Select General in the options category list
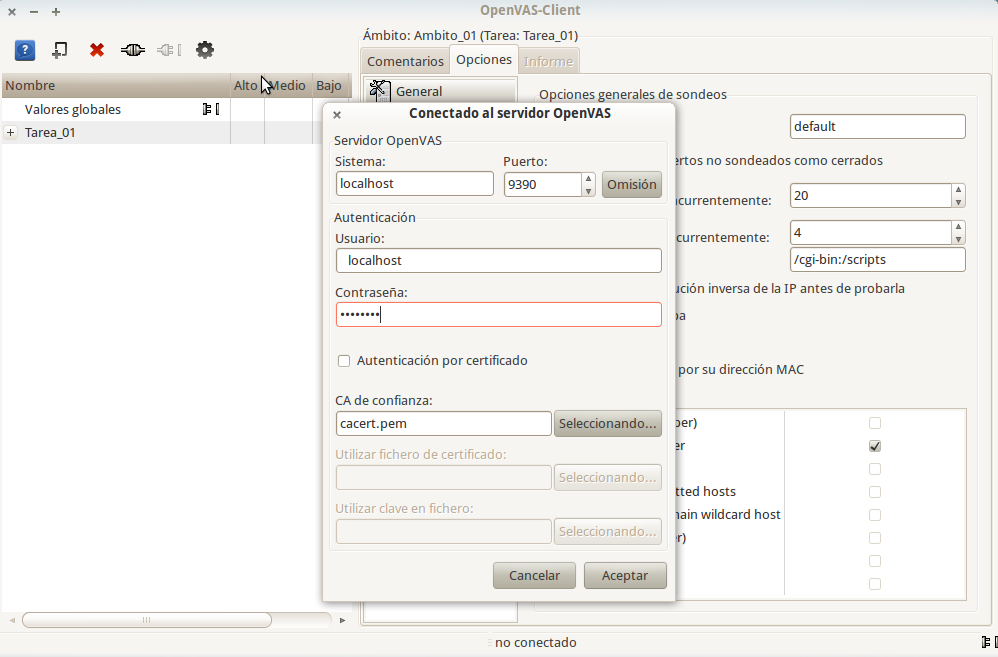Viewport: 998px width, 657px height. 440,91
